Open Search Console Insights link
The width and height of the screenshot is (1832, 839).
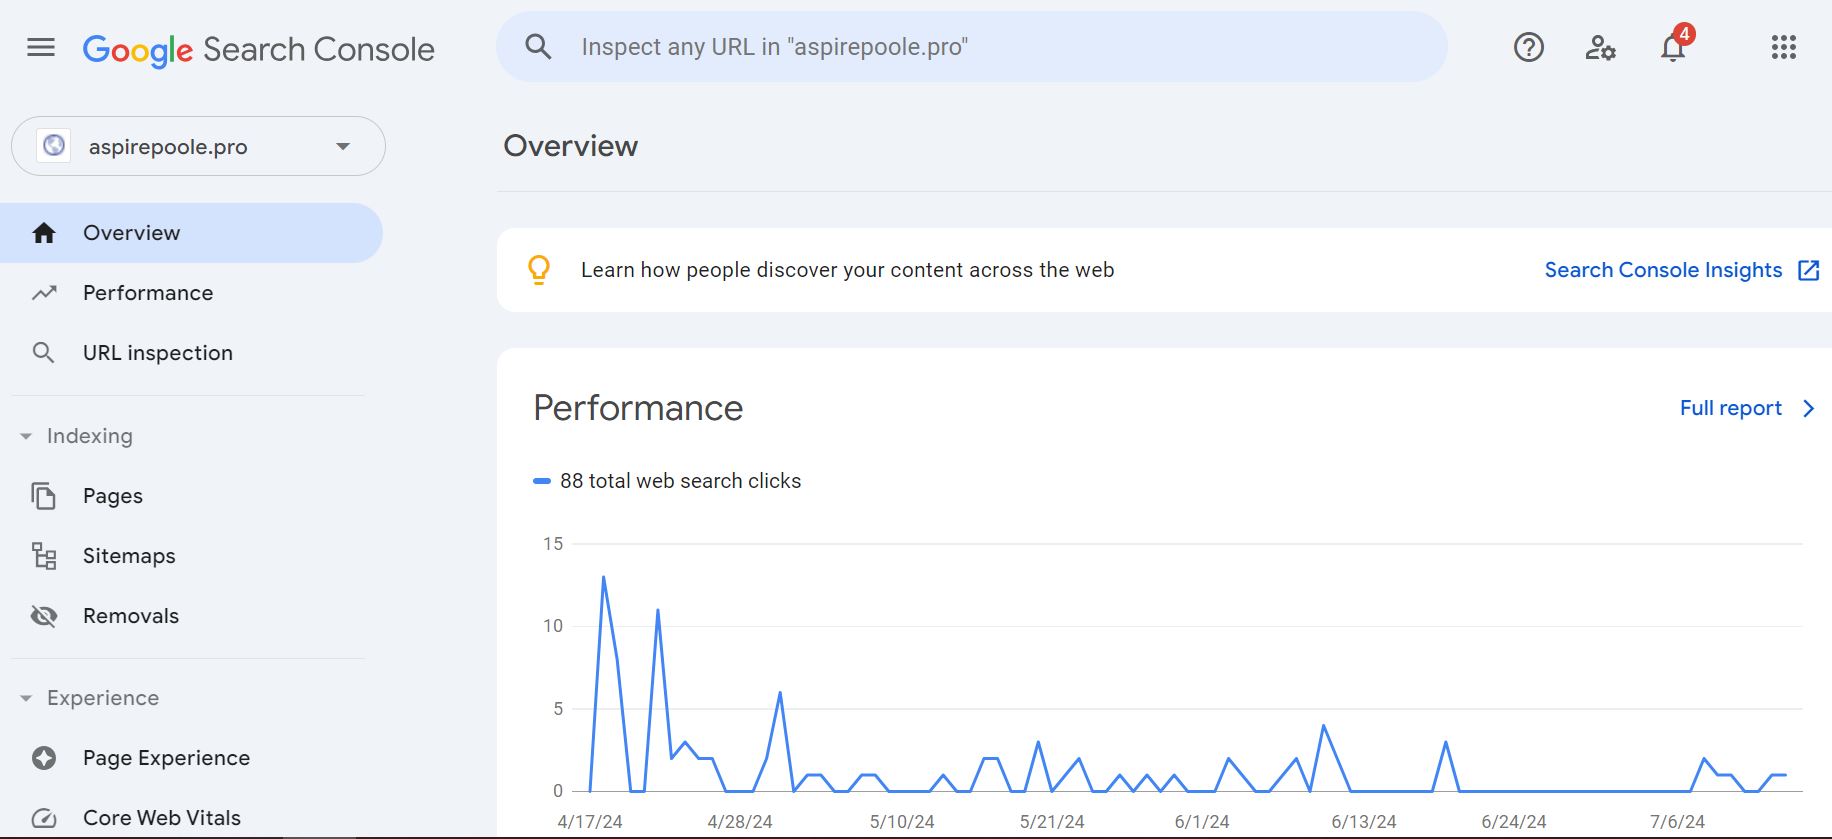(1663, 270)
